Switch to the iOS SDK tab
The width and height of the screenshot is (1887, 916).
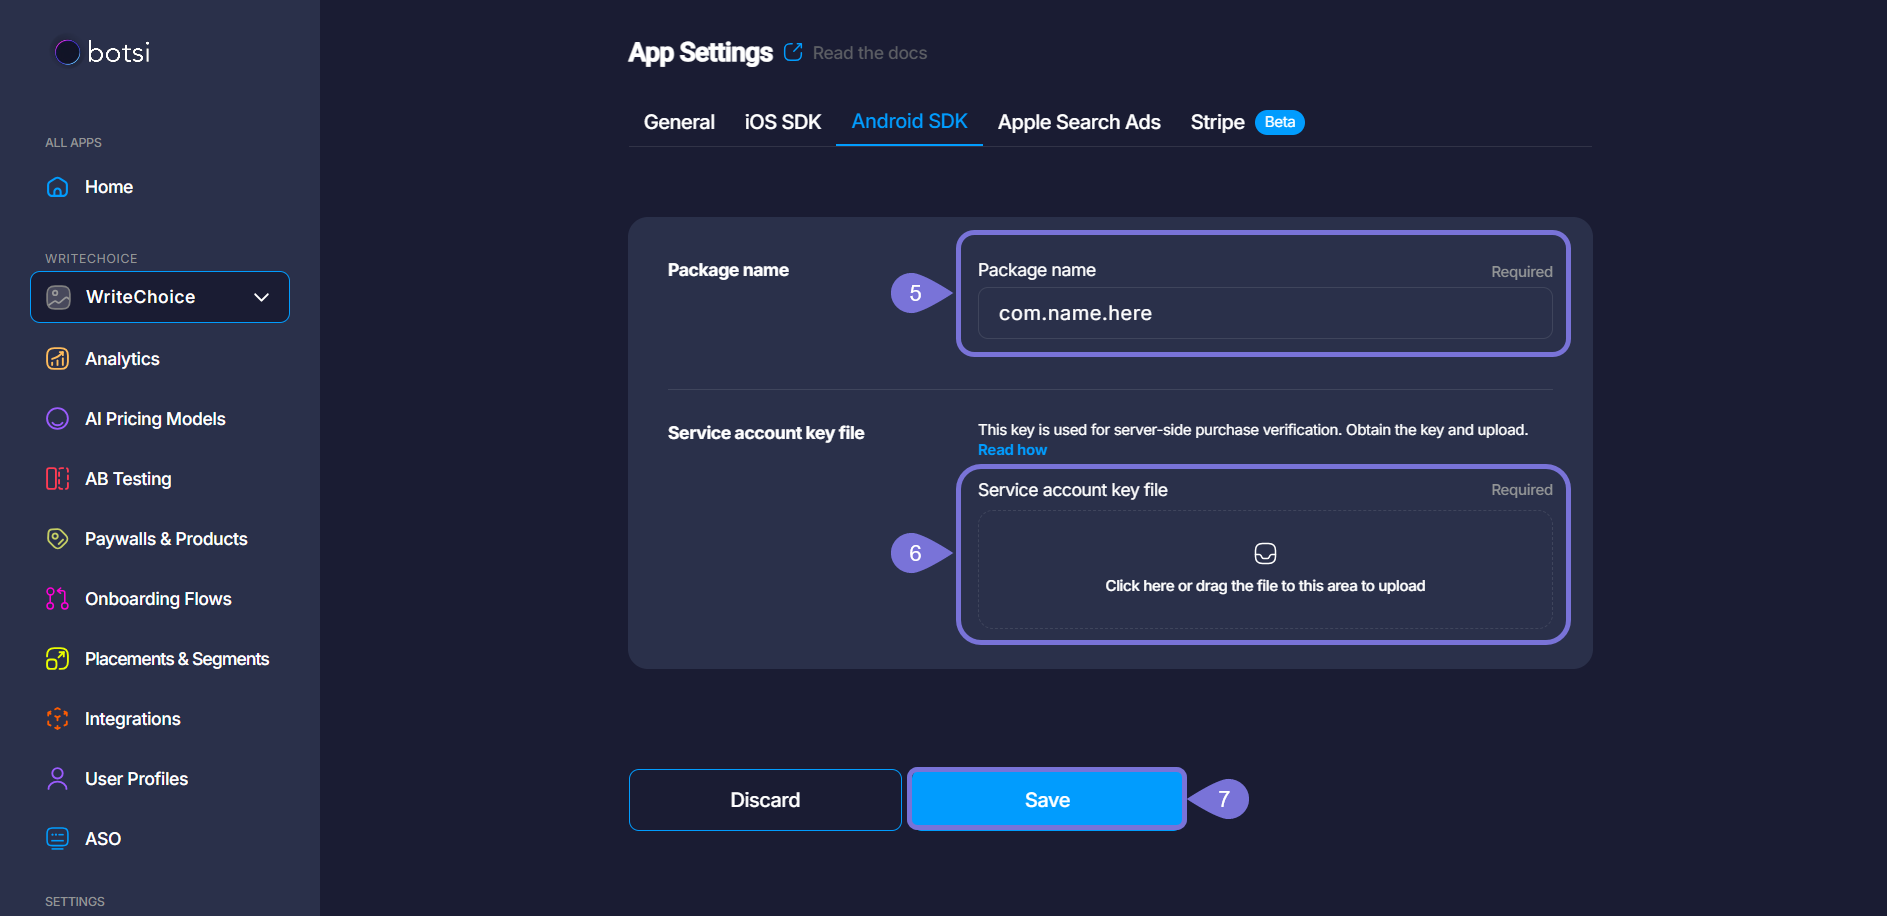coord(782,122)
